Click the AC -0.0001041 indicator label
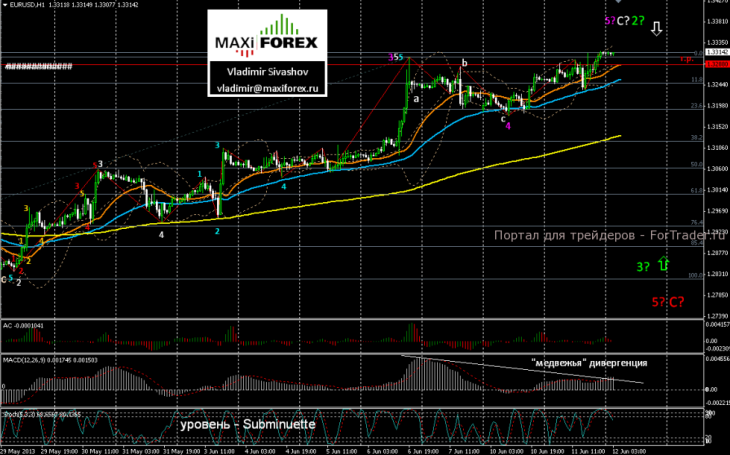The height and width of the screenshot is (455, 730). coord(23,326)
